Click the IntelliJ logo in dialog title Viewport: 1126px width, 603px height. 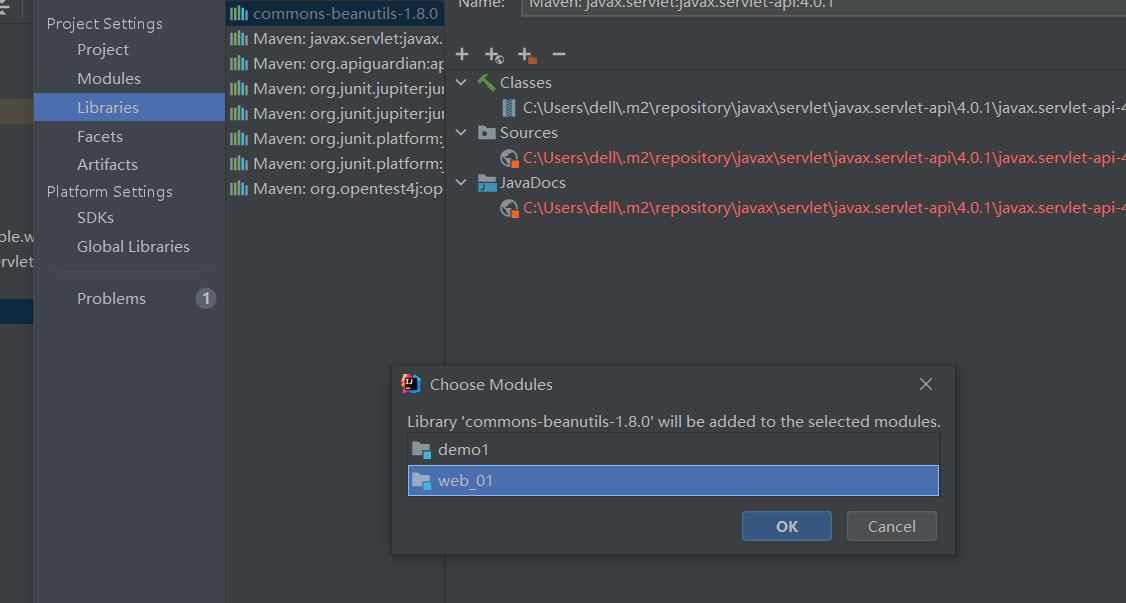click(x=411, y=384)
